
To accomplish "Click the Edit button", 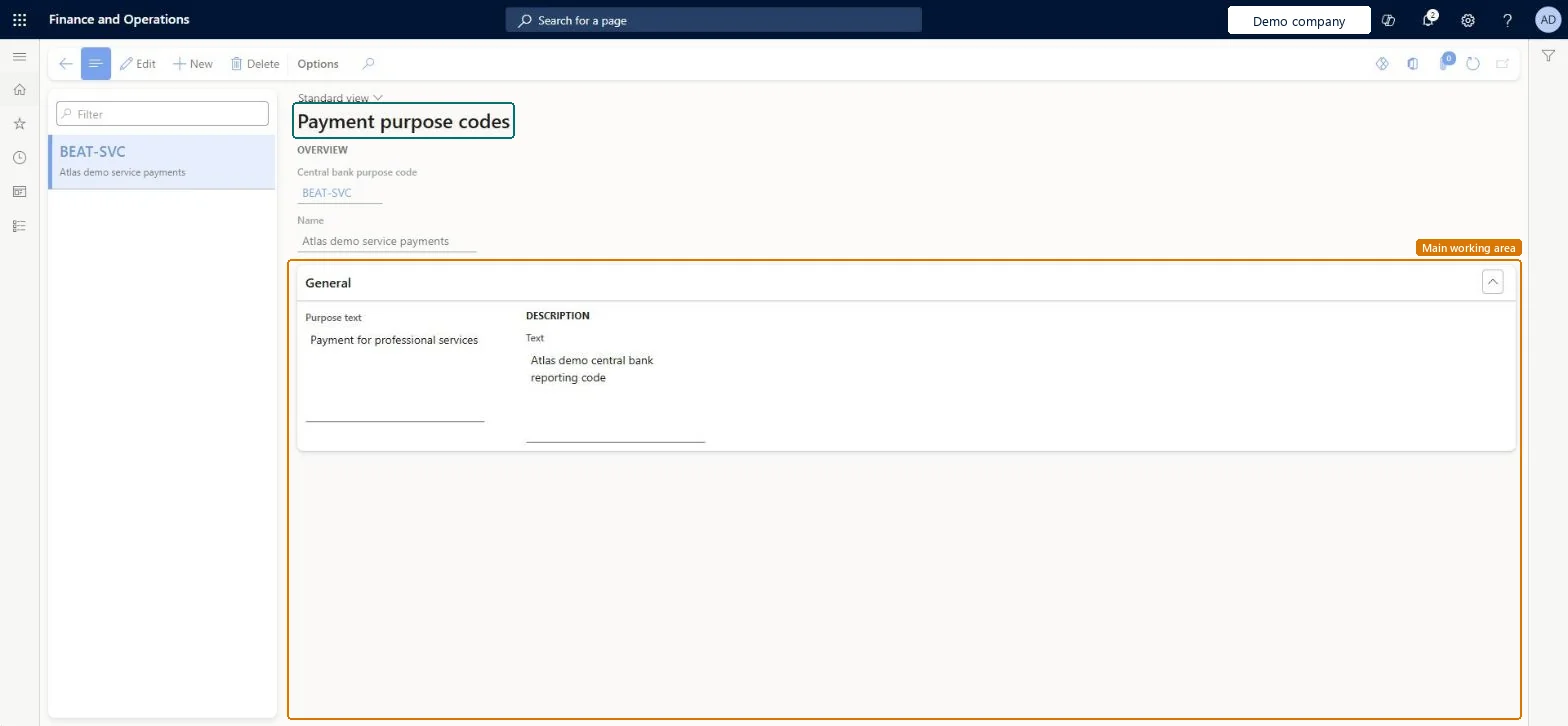I will 138,64.
